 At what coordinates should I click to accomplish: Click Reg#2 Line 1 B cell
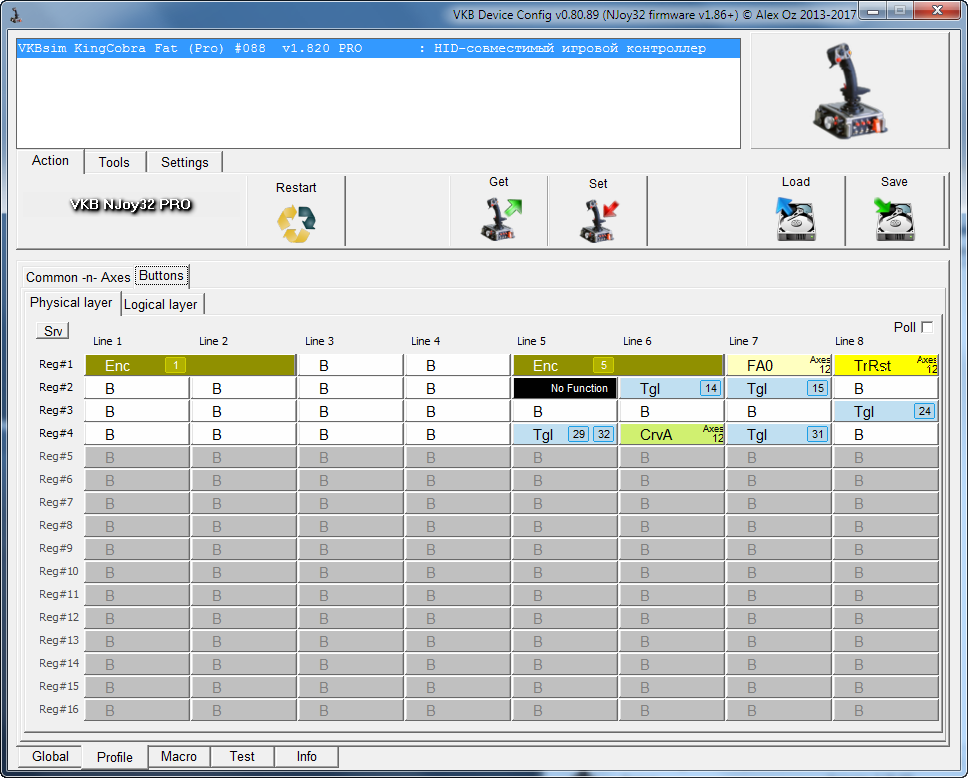tap(136, 388)
